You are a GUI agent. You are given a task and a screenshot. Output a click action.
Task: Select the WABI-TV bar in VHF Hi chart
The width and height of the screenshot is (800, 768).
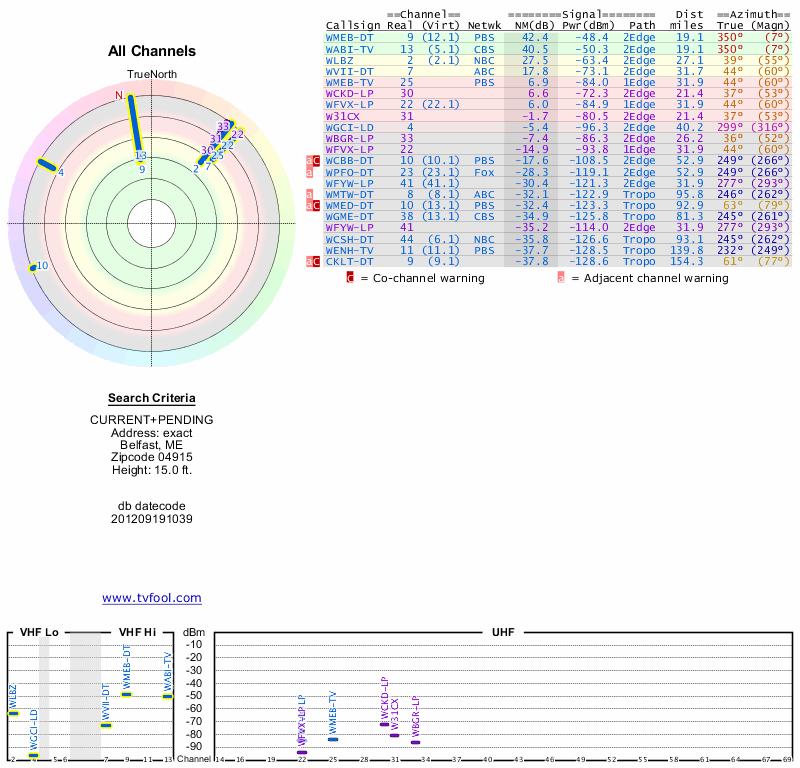[168, 696]
